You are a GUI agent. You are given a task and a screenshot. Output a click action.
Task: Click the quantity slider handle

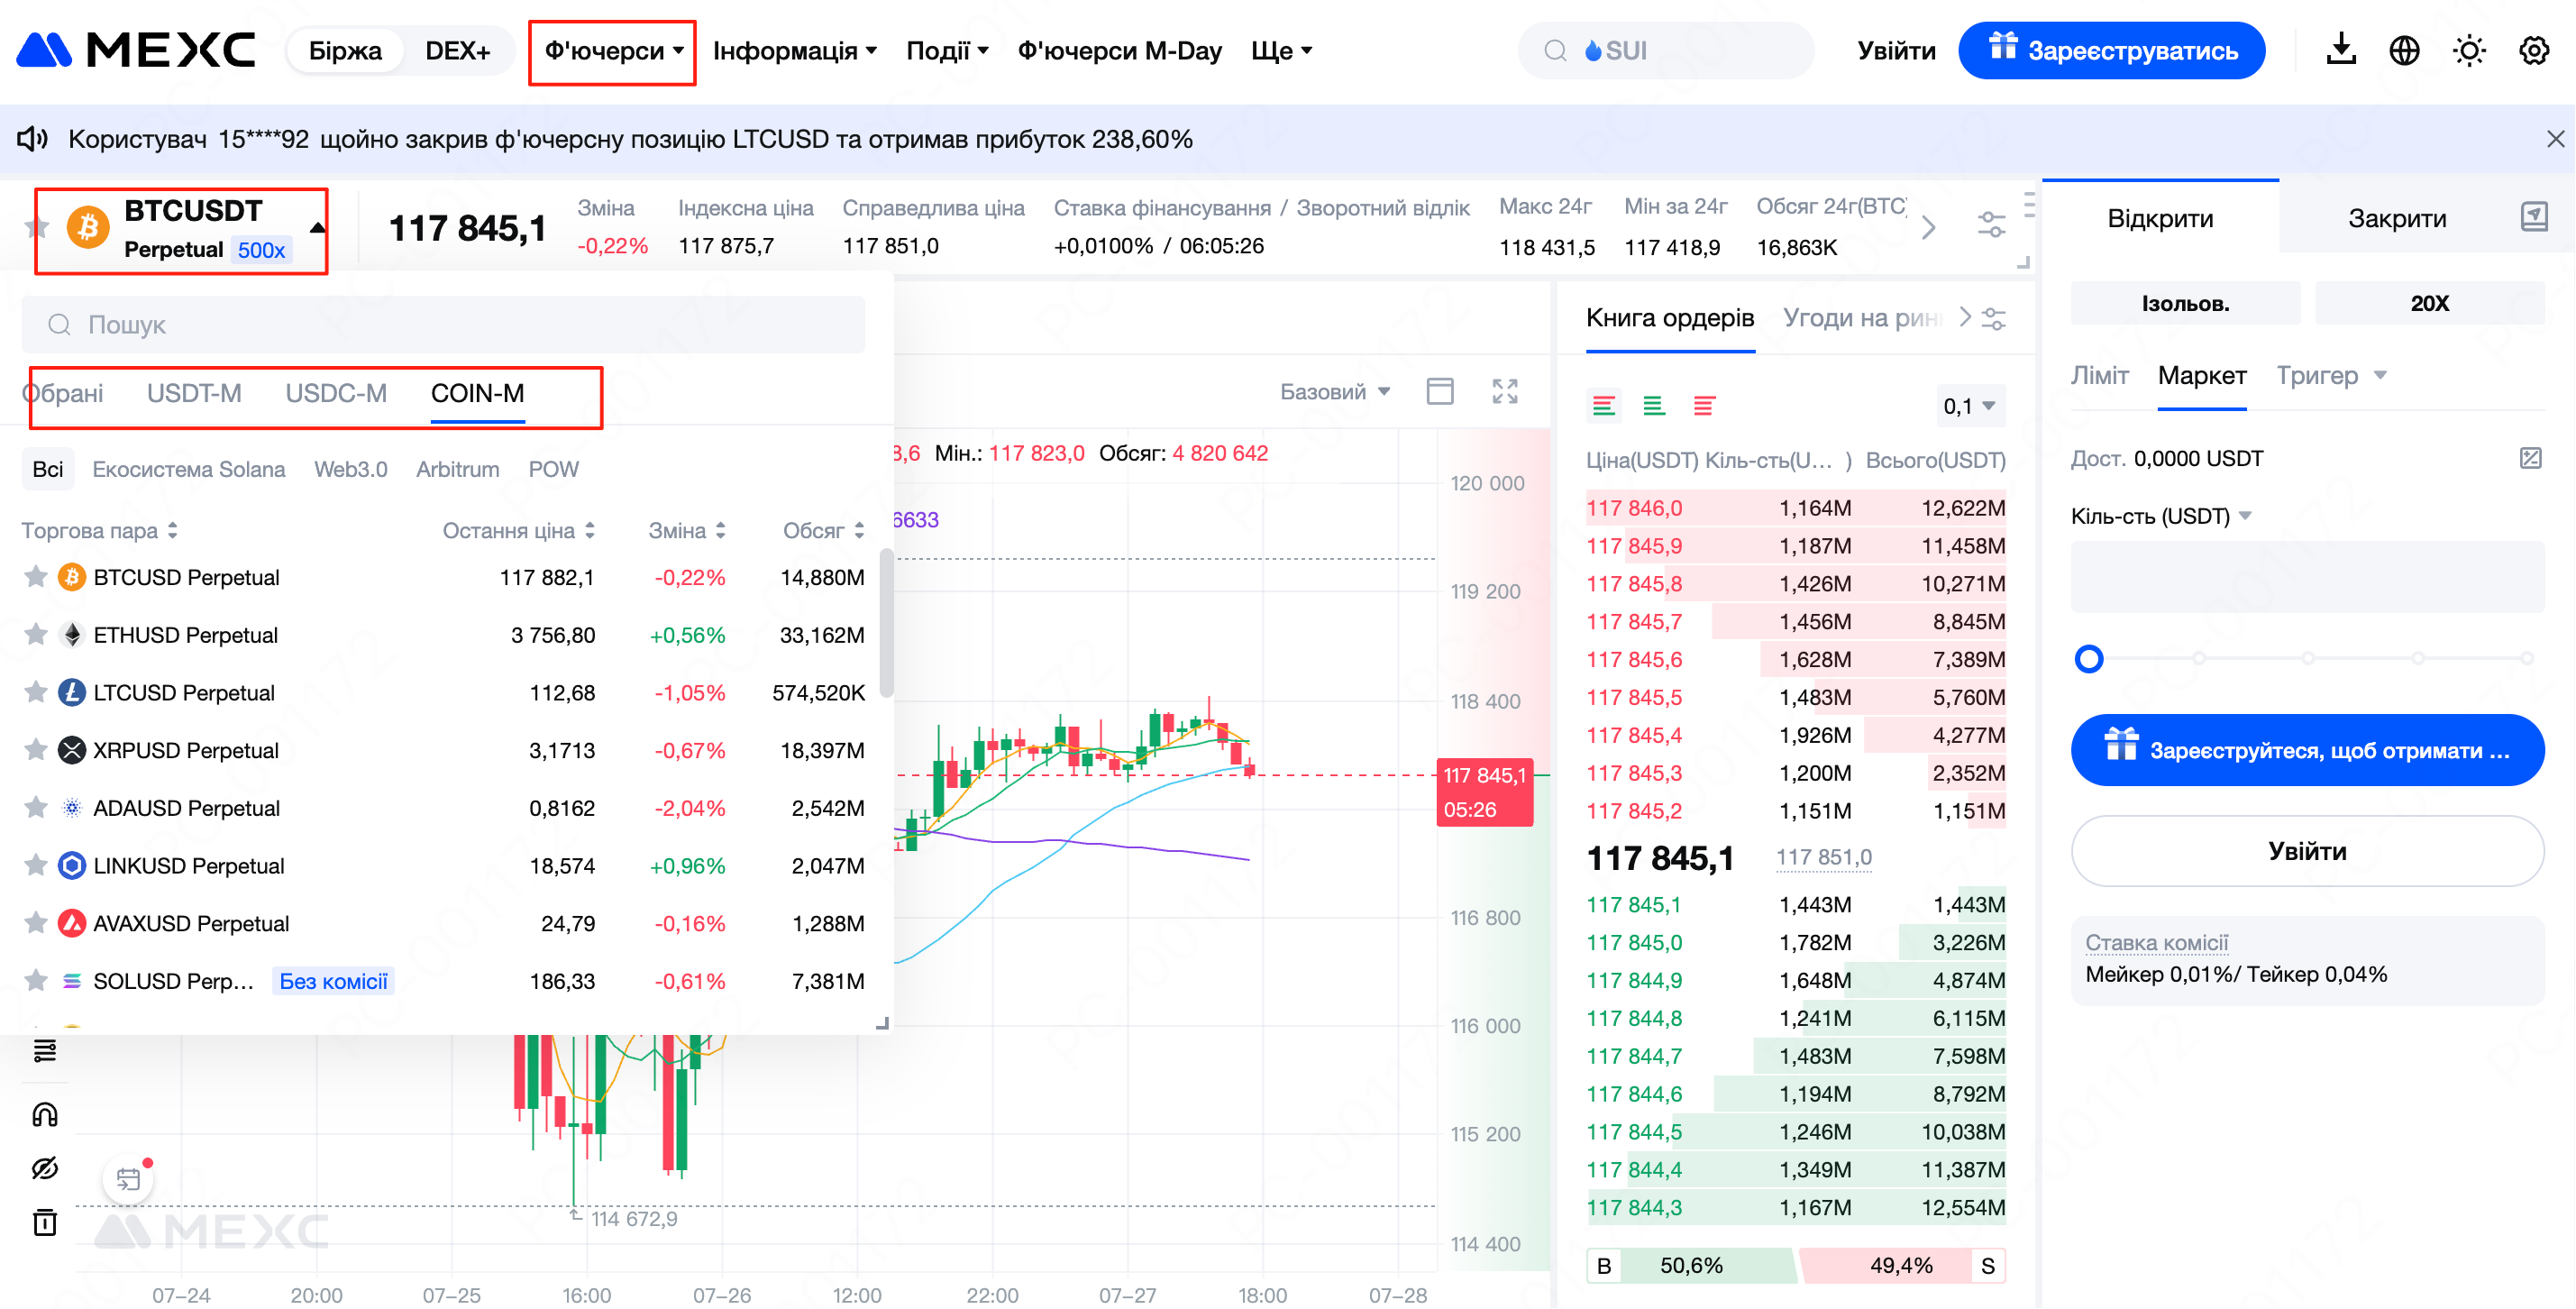(2088, 659)
